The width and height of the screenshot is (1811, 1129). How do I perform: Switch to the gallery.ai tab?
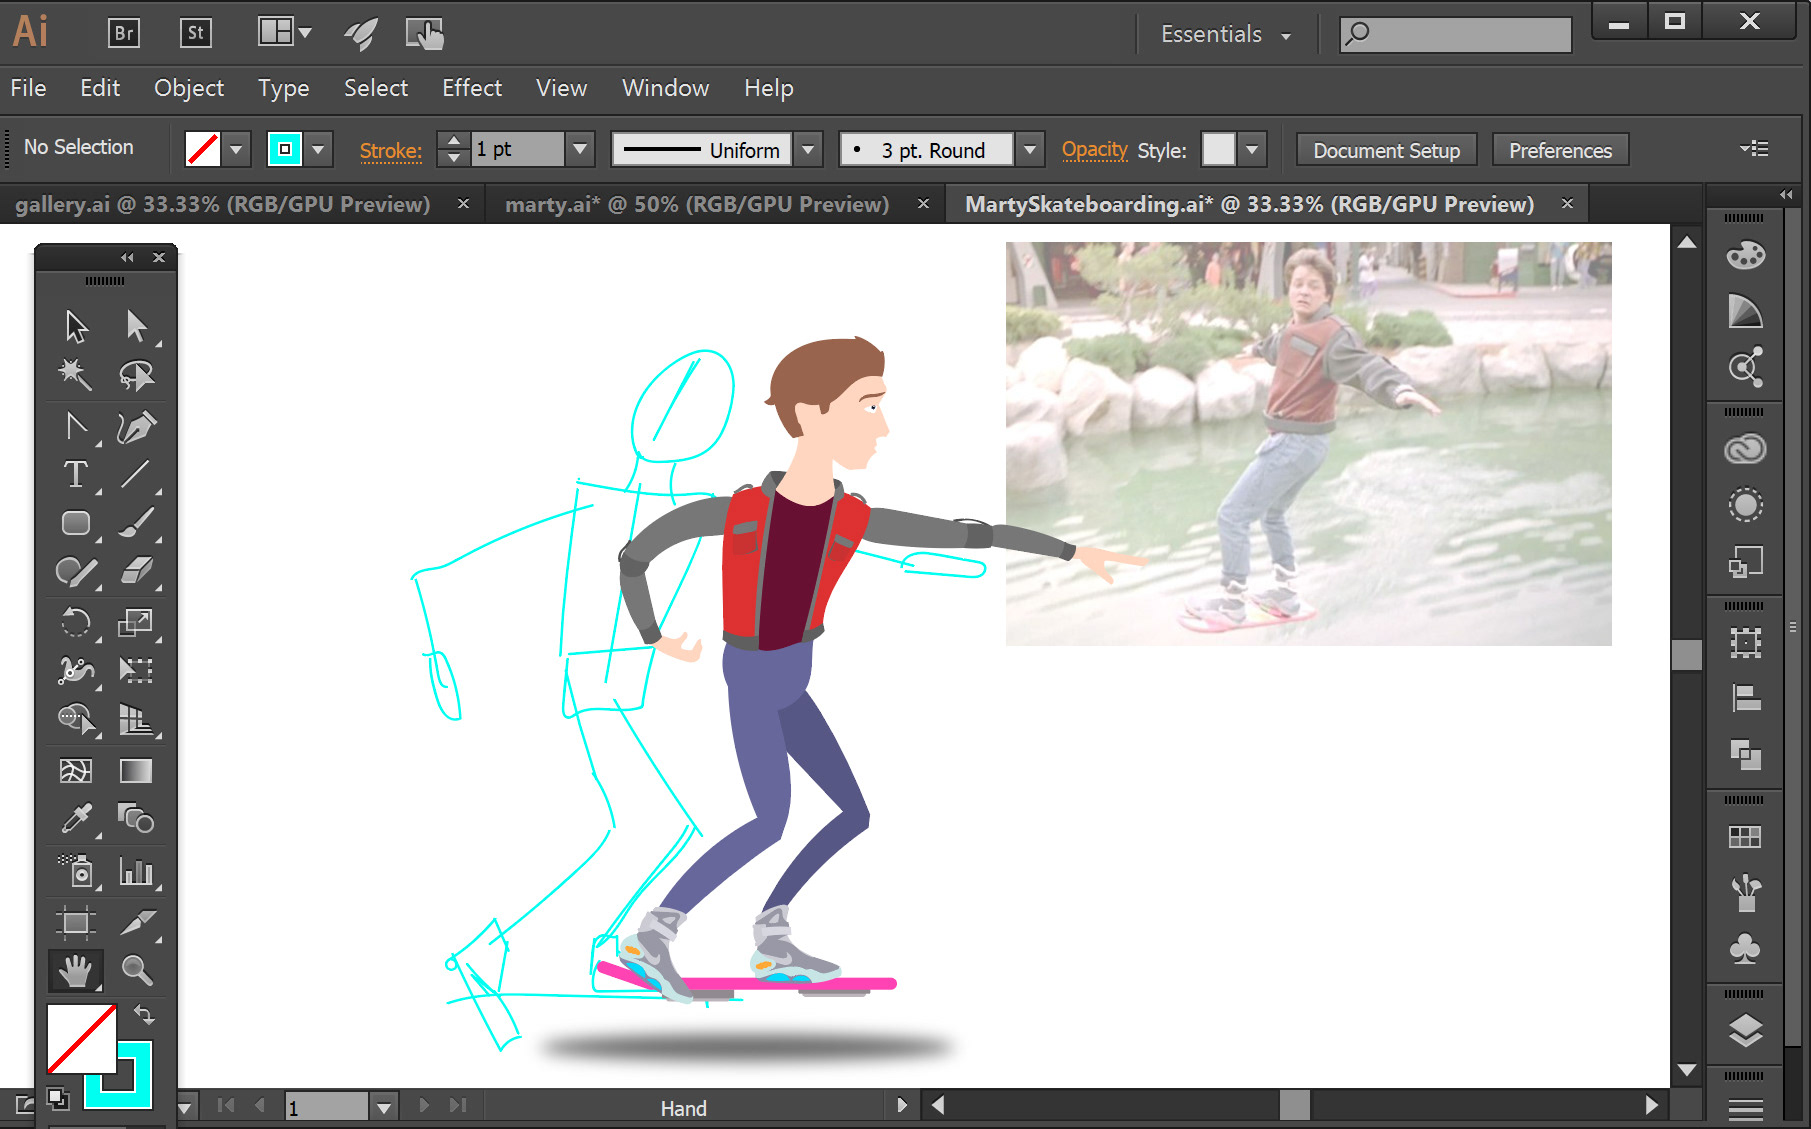click(222, 204)
